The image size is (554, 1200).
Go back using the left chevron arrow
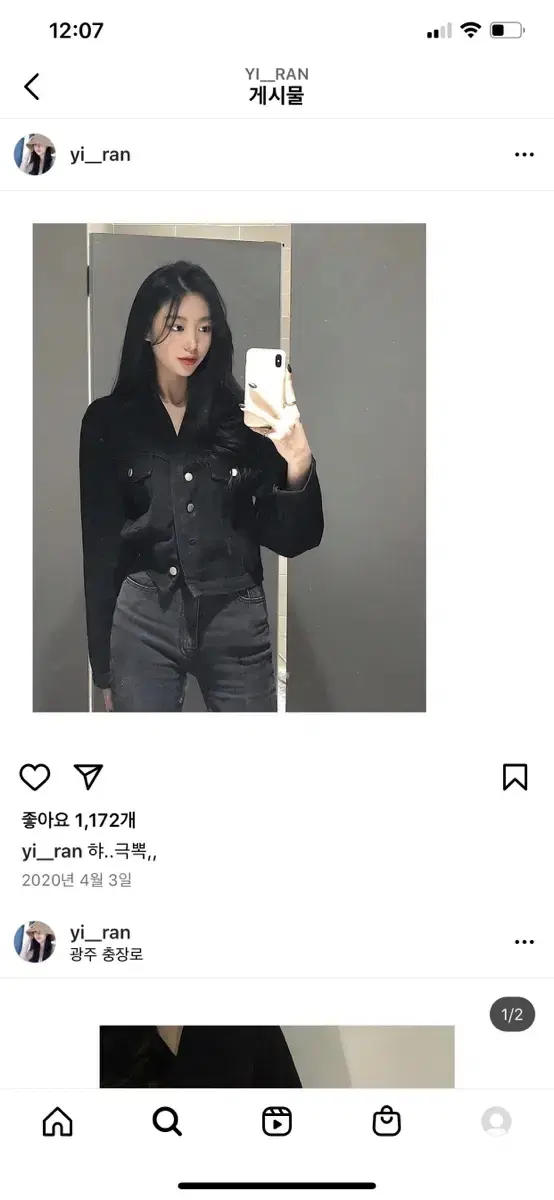pyautogui.click(x=32, y=86)
